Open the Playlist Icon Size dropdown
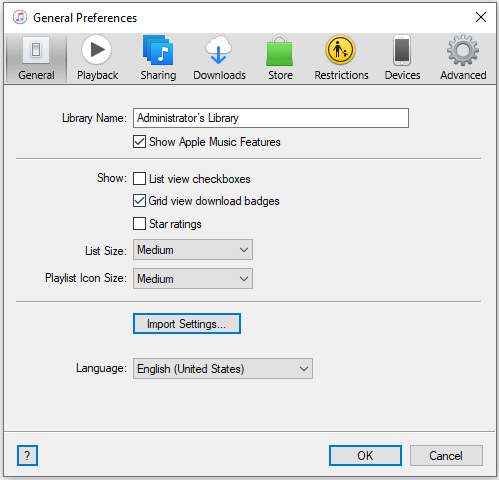The image size is (499, 480). (x=193, y=279)
